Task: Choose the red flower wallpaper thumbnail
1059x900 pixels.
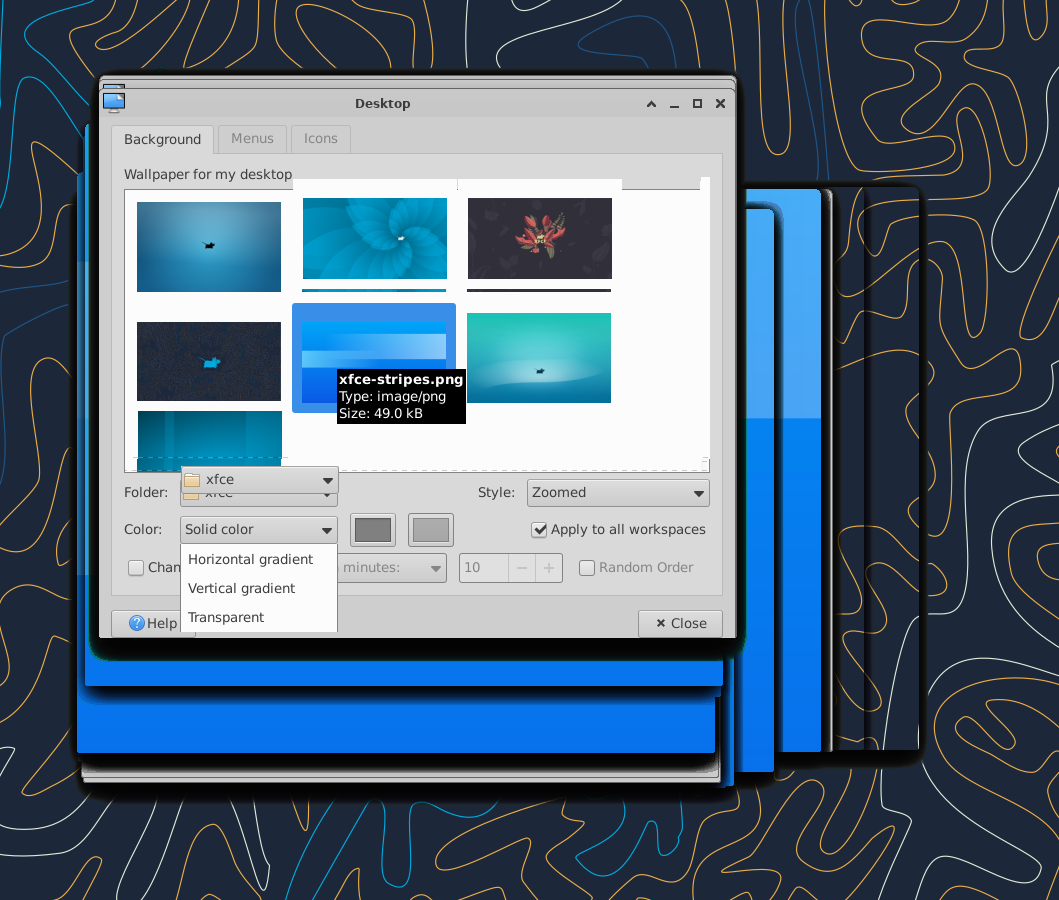Action: (539, 238)
